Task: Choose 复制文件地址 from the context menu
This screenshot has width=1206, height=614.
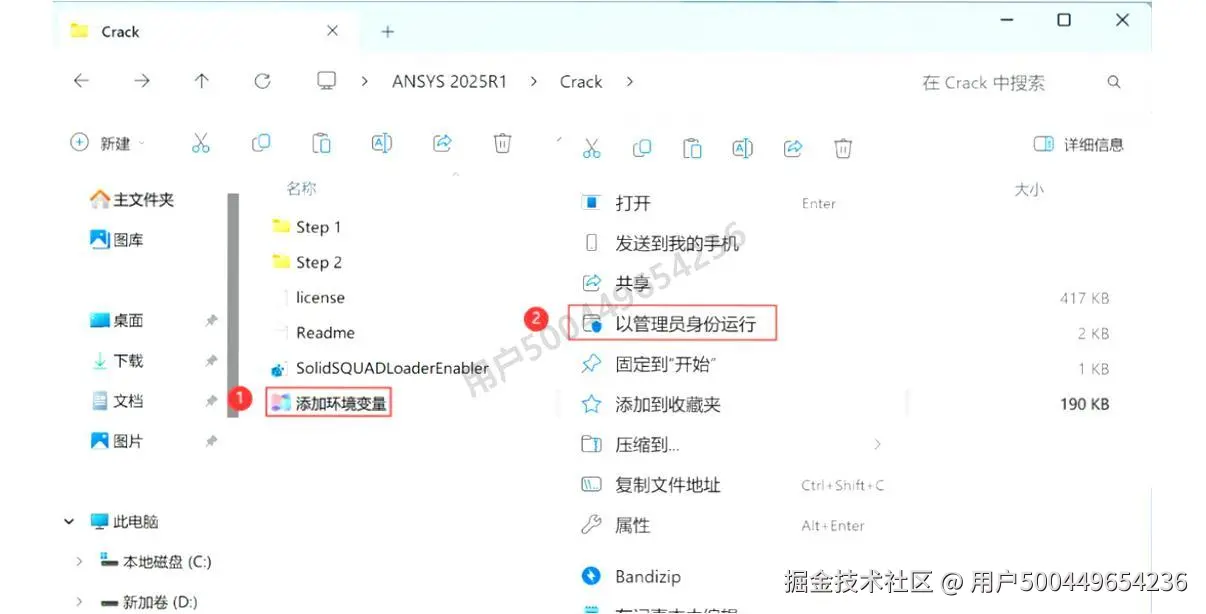Action: click(x=666, y=485)
